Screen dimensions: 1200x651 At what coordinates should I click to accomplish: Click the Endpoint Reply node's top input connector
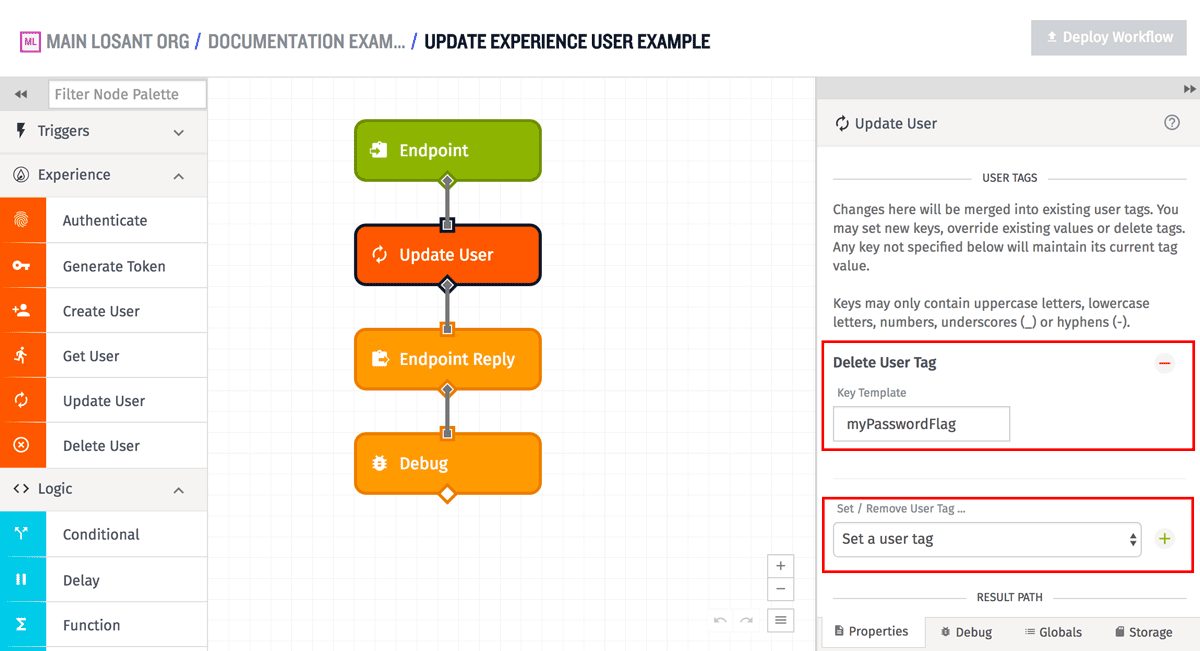447,329
